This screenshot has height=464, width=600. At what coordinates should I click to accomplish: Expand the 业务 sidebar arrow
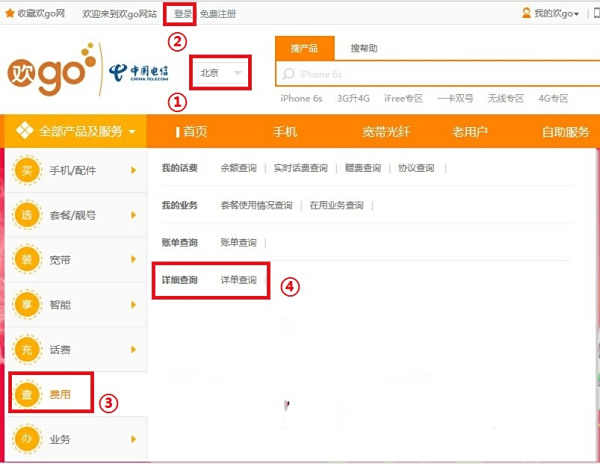[x=133, y=439]
